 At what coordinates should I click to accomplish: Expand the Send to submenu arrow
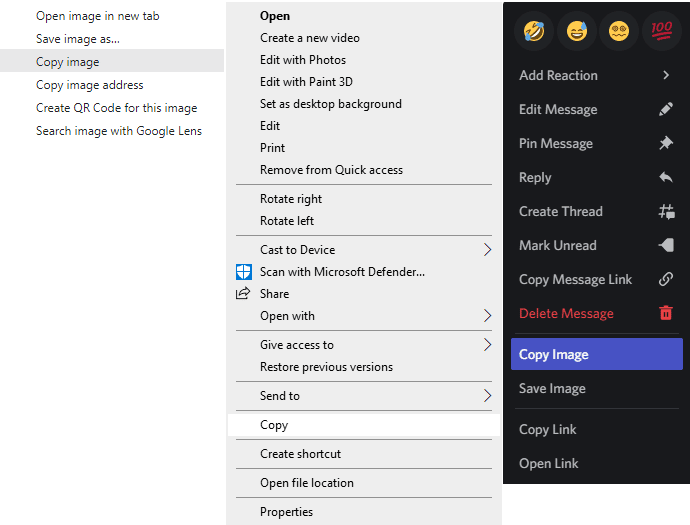pyautogui.click(x=487, y=396)
